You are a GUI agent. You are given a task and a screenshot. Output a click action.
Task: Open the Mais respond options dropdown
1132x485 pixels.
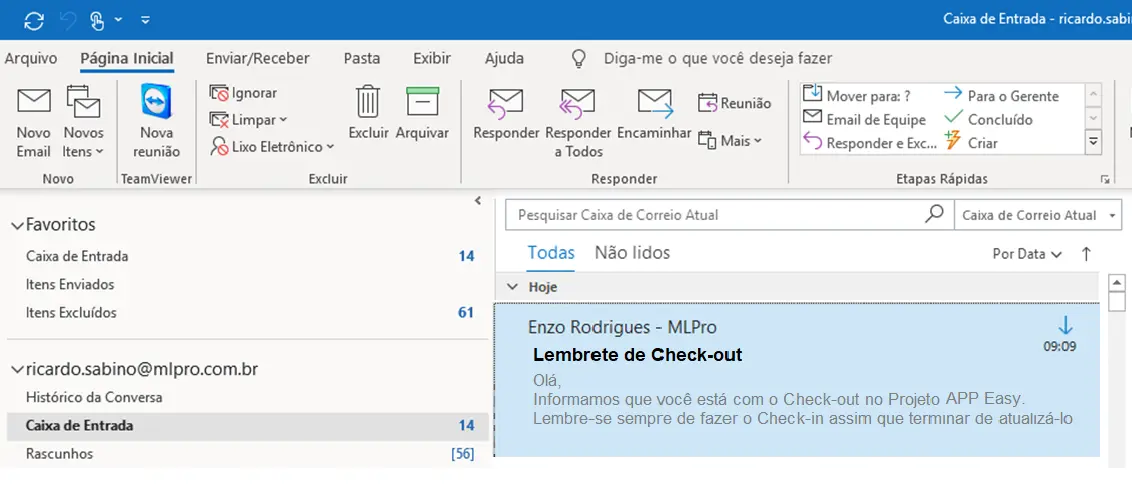(731, 141)
